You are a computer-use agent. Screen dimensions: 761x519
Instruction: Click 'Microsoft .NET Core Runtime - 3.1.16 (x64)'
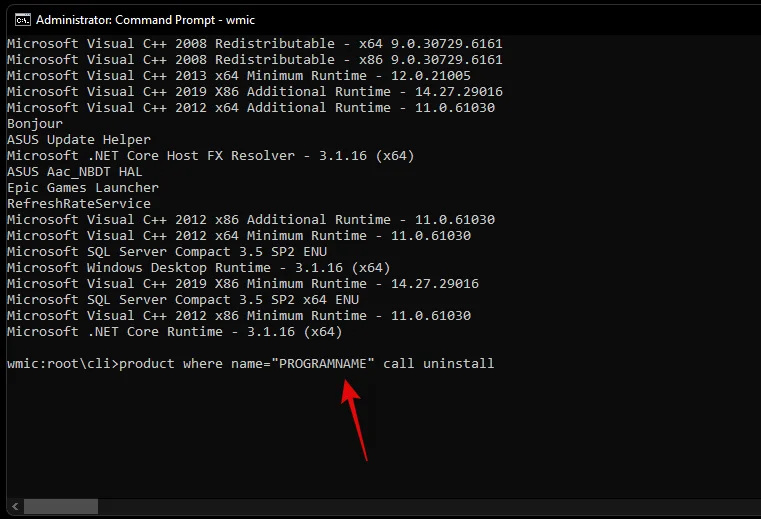click(175, 332)
